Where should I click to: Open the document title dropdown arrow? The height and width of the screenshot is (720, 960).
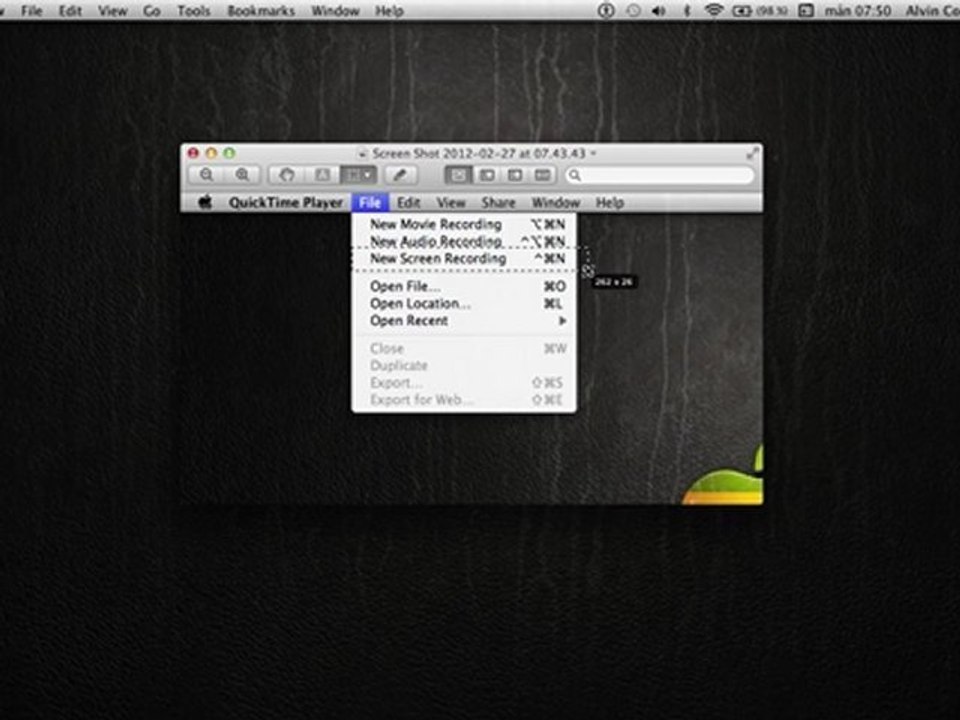tap(593, 153)
